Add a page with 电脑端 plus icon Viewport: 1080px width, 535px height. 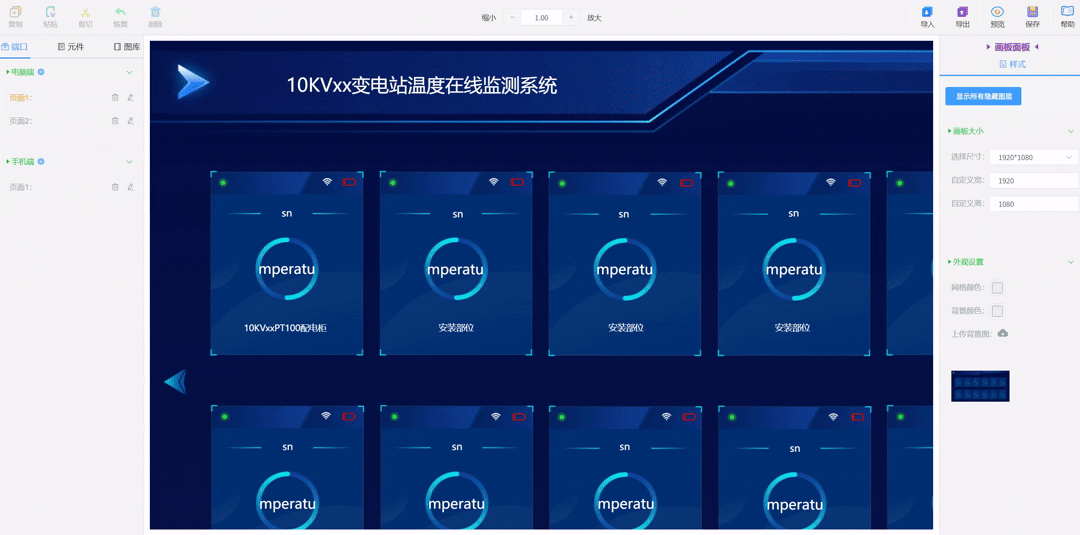pos(41,72)
